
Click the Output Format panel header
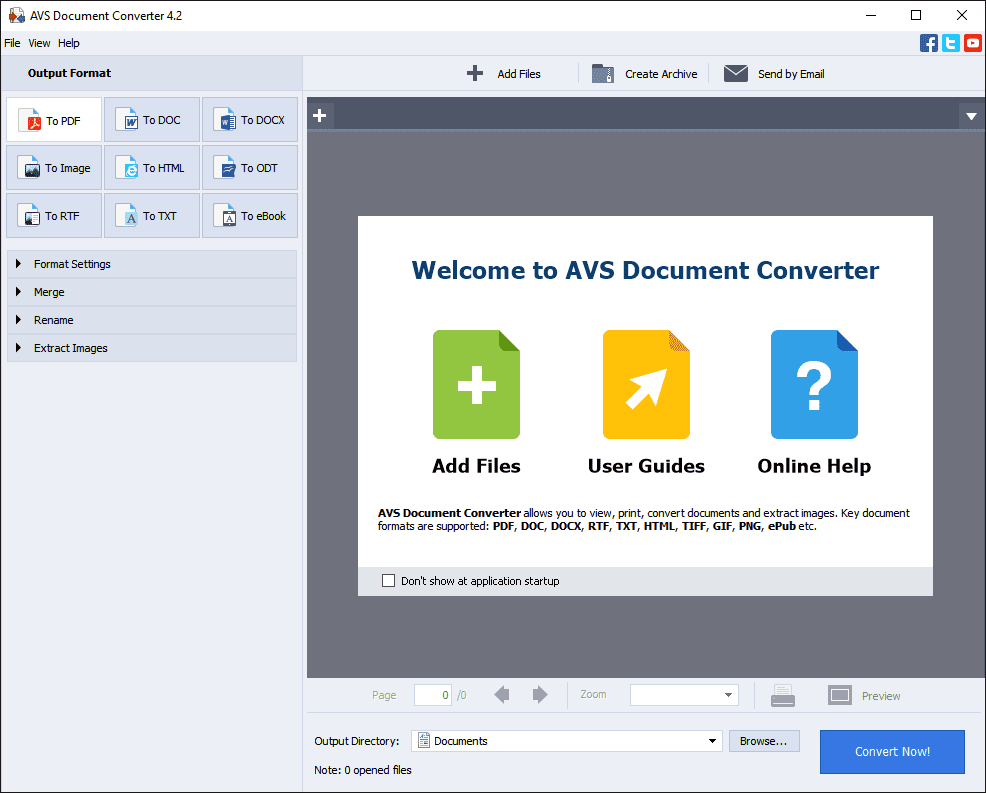pyautogui.click(x=152, y=73)
